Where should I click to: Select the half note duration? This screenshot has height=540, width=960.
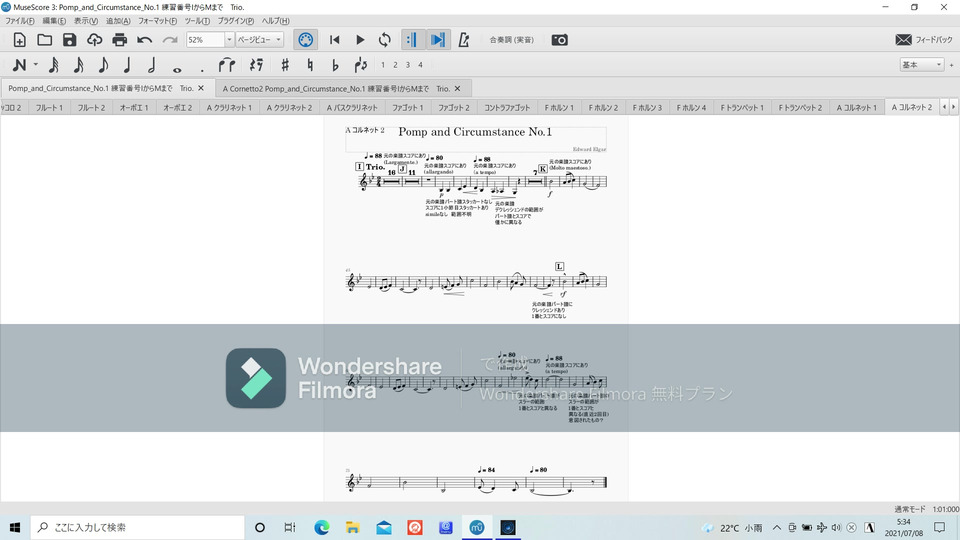[152, 65]
